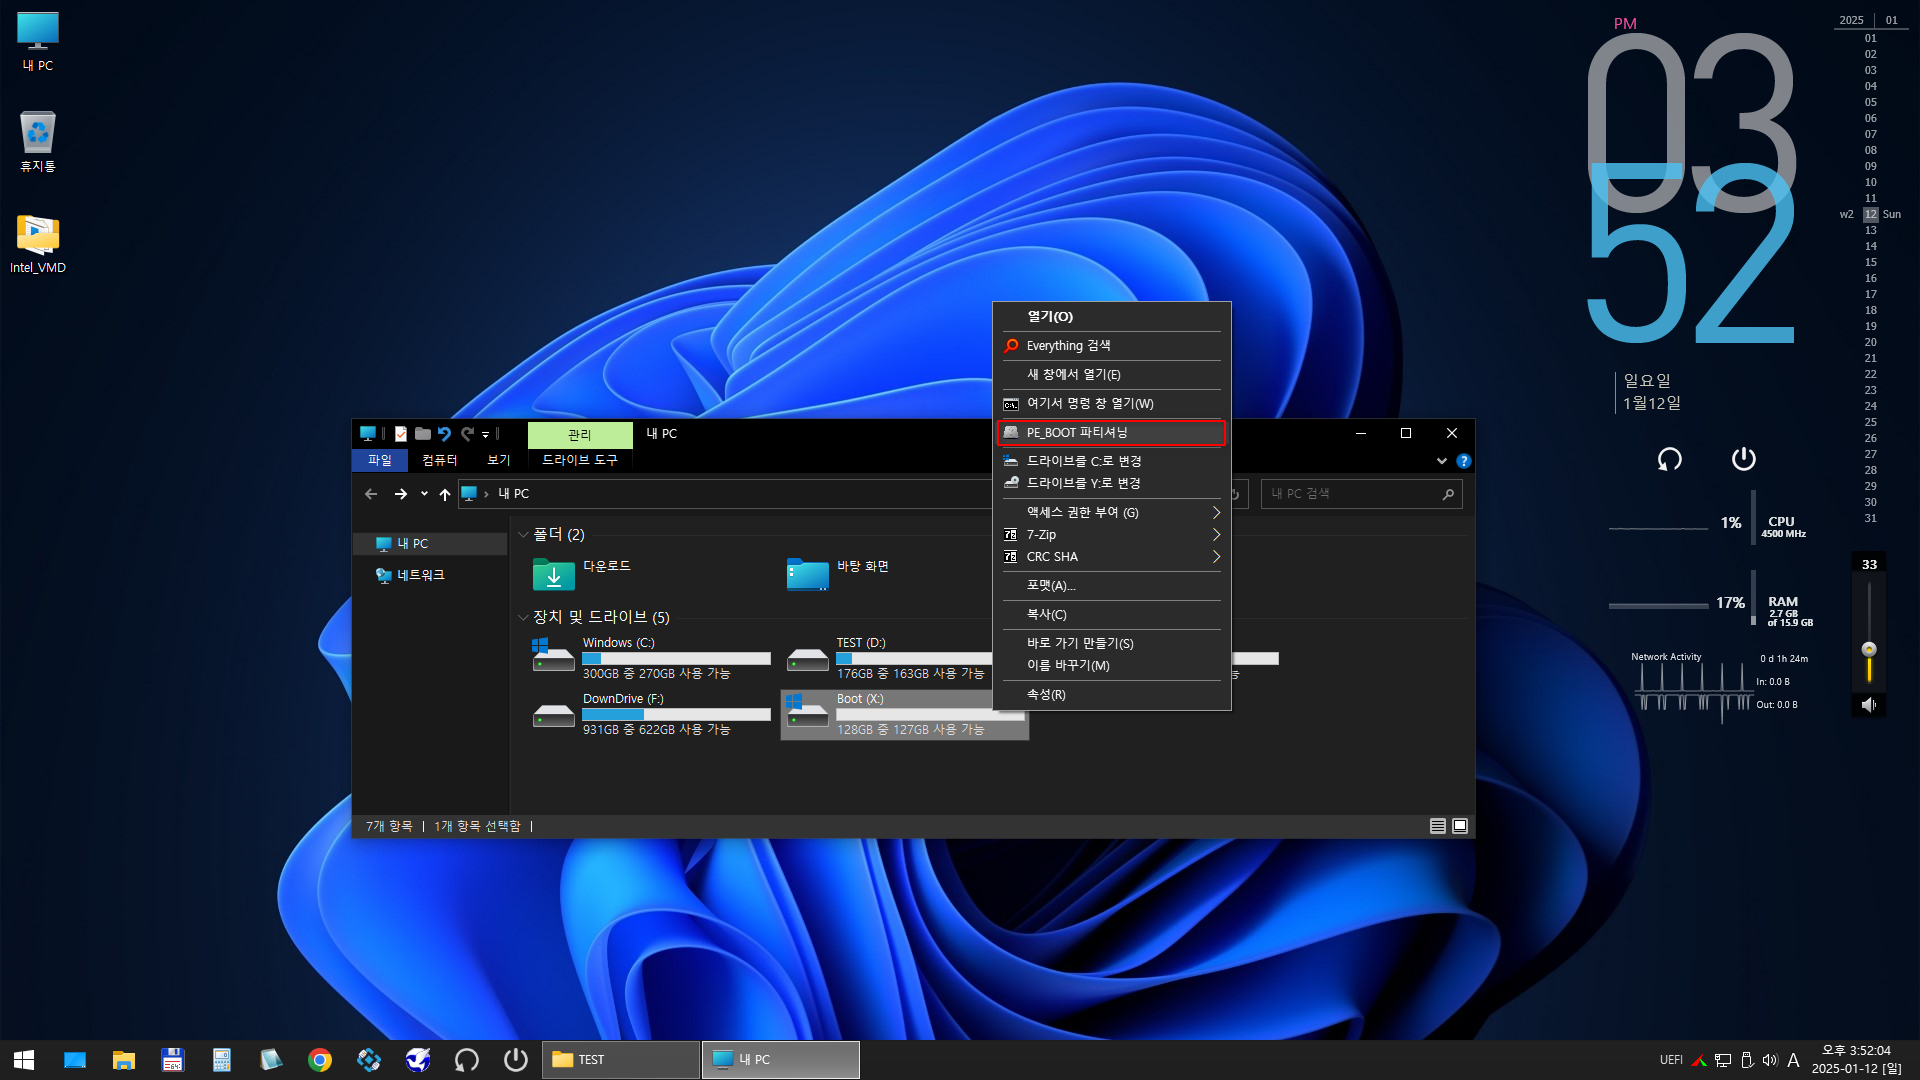Screen dimensions: 1920x1080
Task: Click the blue Undo arrow in the title bar
Action: [x=444, y=434]
